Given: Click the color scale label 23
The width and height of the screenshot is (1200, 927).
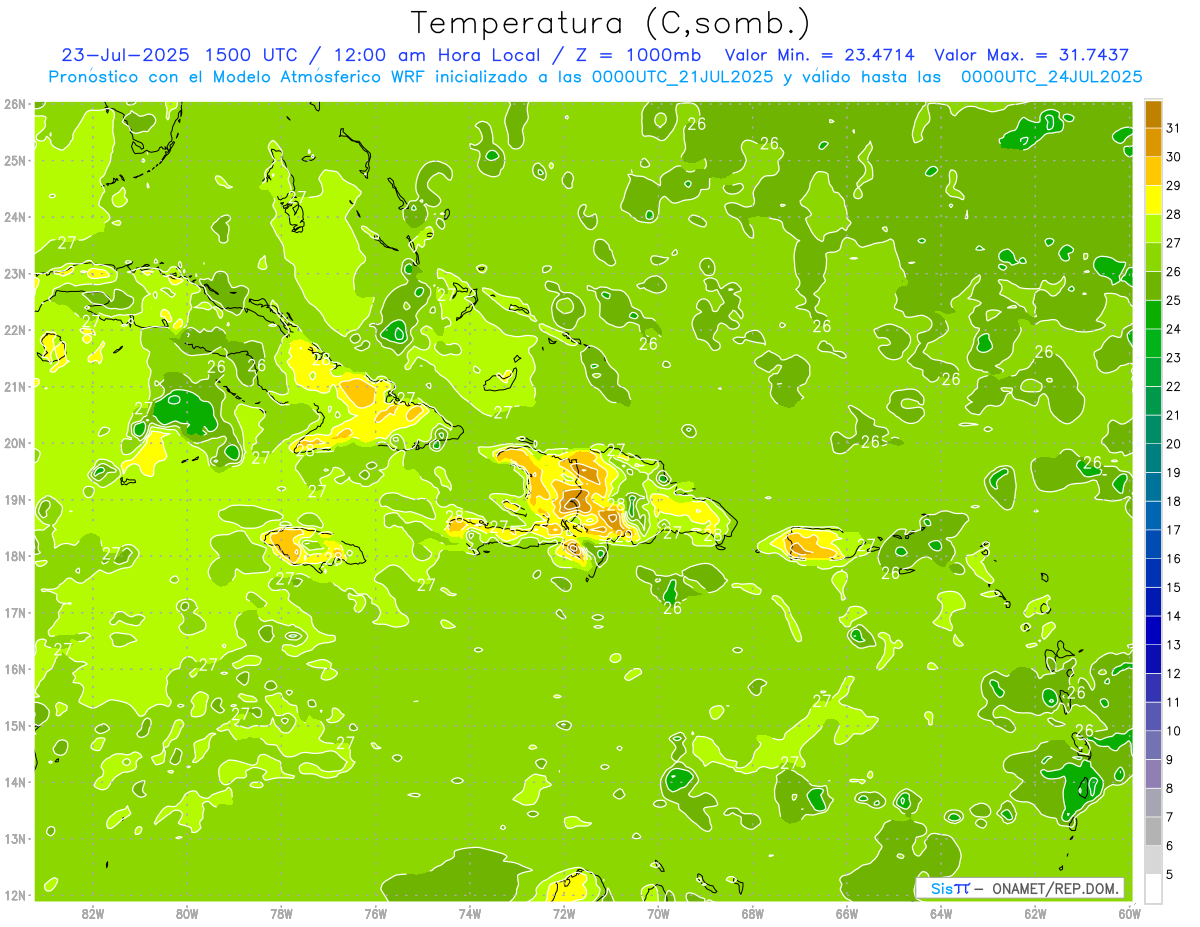Looking at the screenshot, I should tap(1174, 357).
